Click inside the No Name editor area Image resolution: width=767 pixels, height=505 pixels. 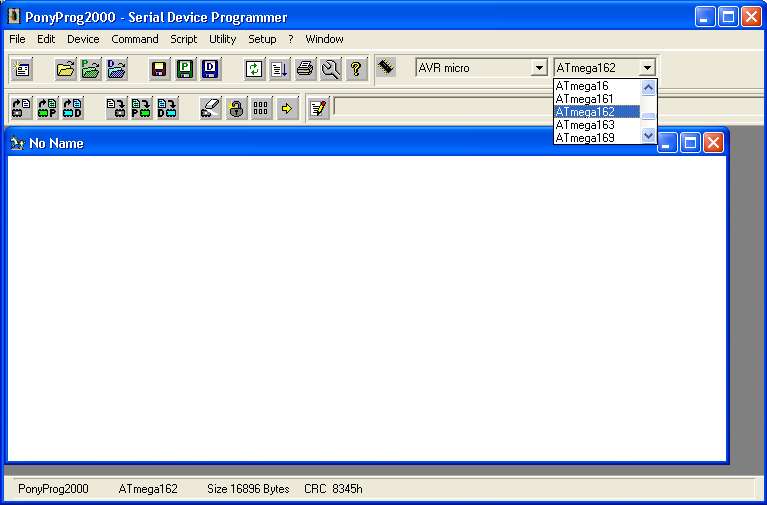pos(366,308)
